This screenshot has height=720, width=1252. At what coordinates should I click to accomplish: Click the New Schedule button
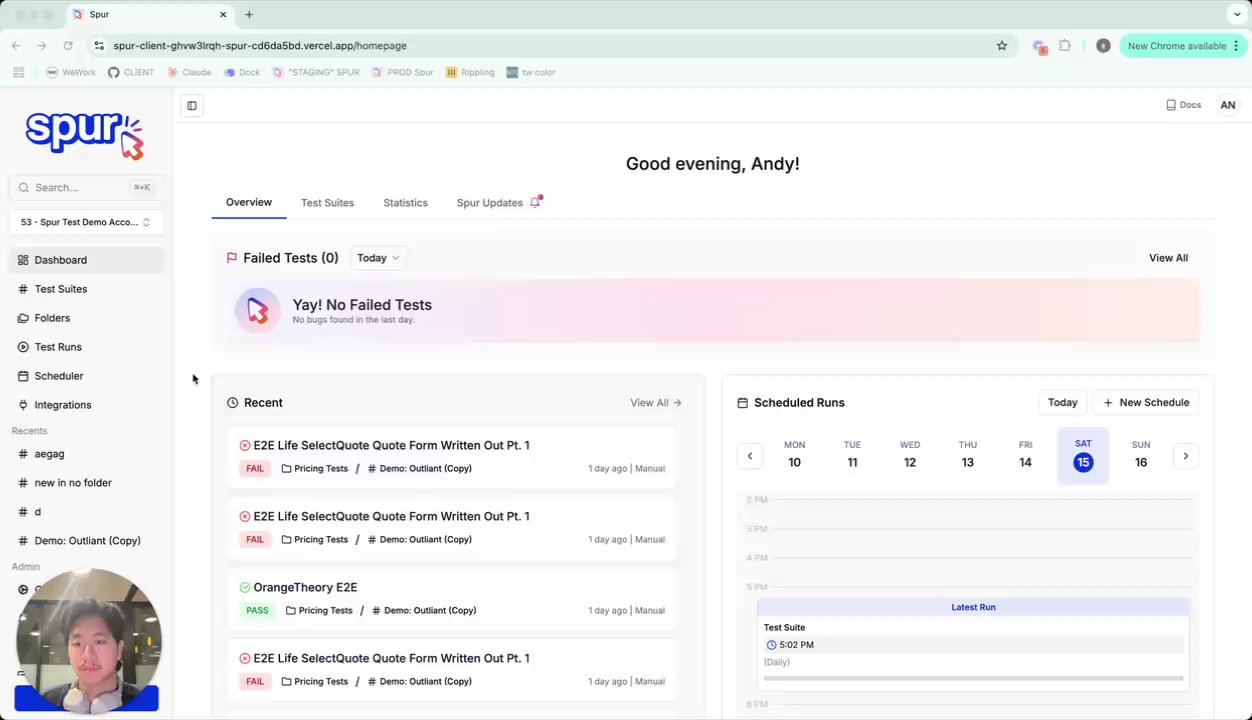pos(1146,402)
